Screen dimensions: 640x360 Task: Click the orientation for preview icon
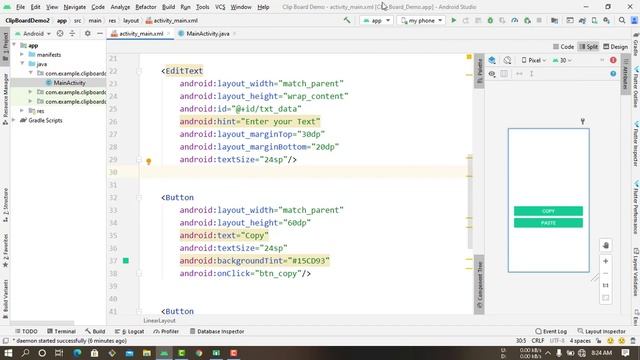(507, 60)
